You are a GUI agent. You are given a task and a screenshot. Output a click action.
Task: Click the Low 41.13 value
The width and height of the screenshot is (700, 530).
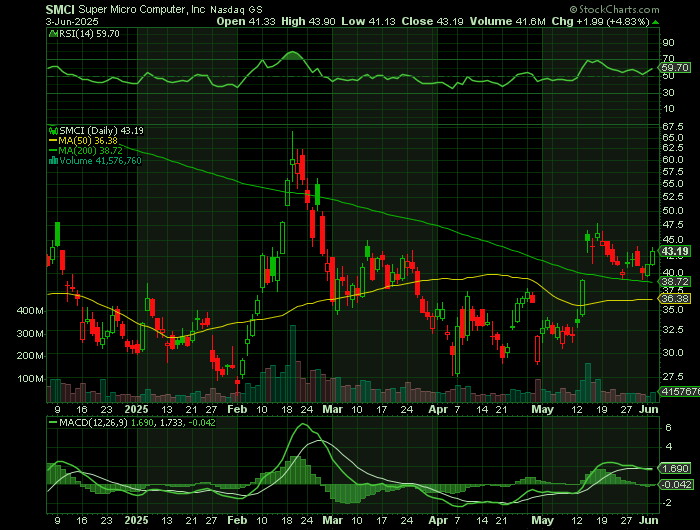tap(368, 21)
